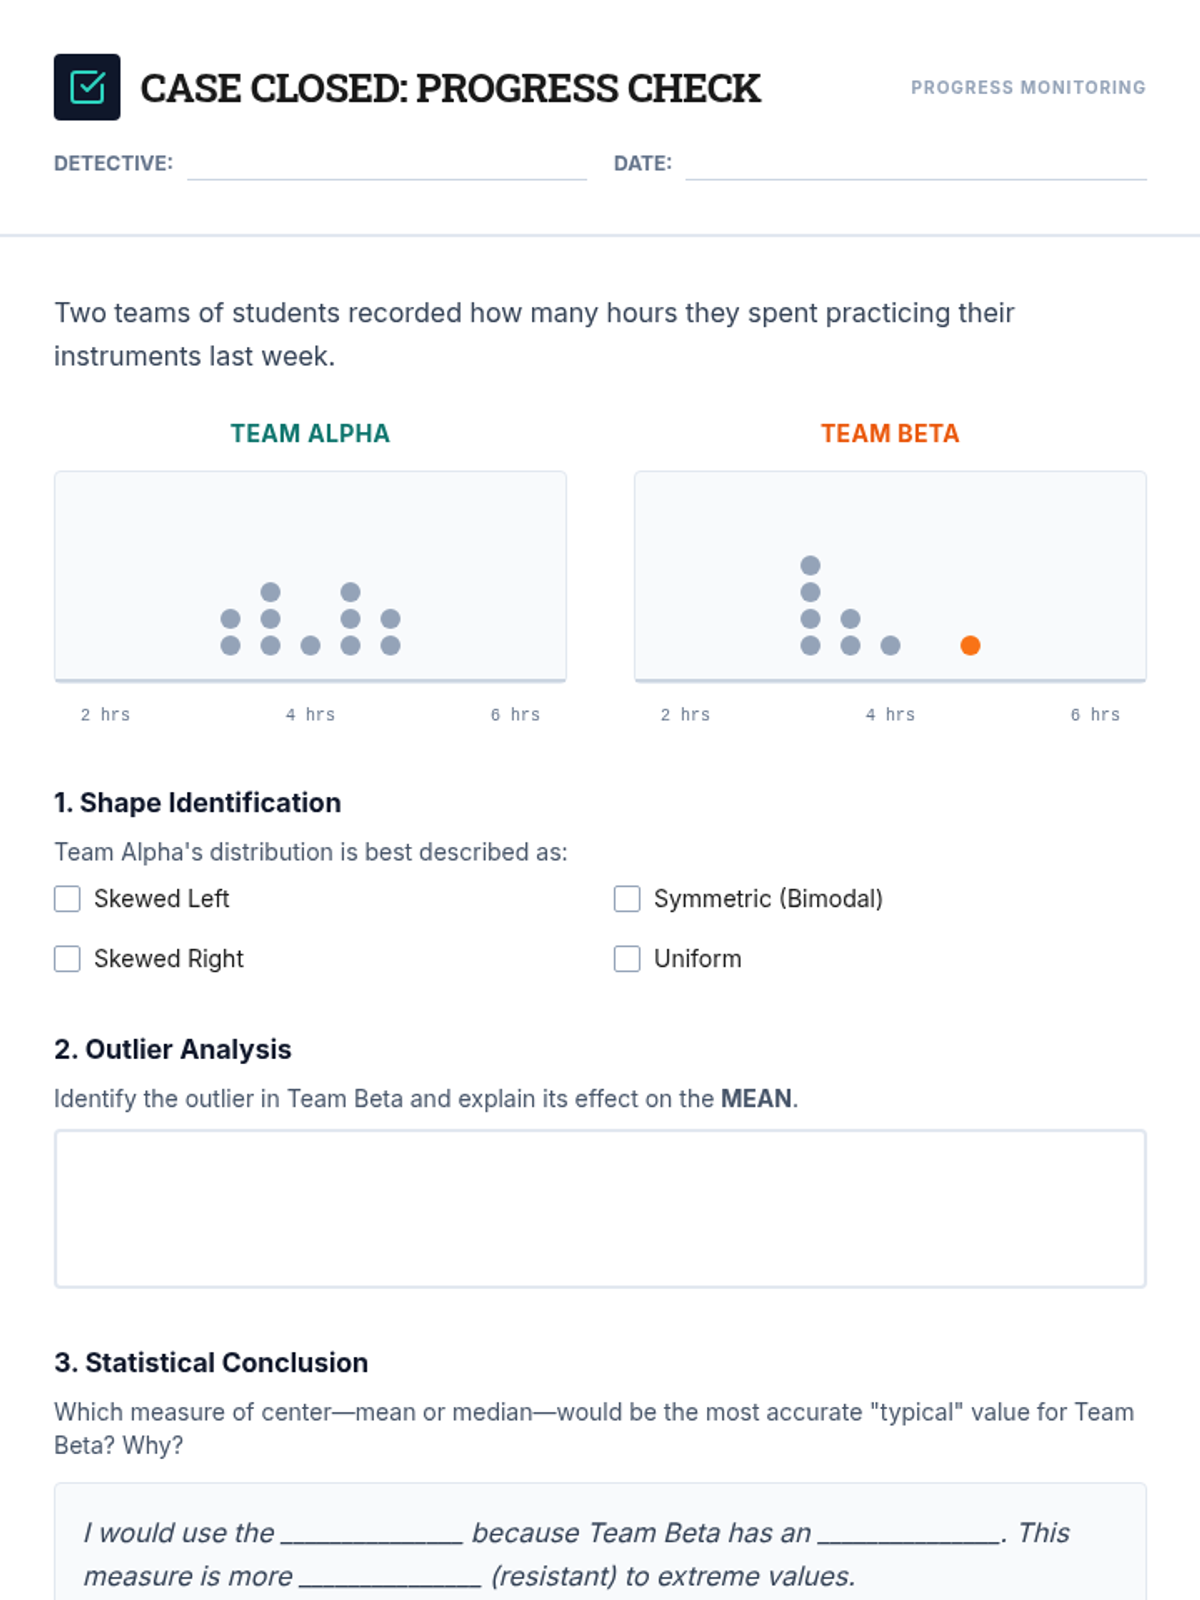Select the Symmetric (Bimodal) checkbox
This screenshot has width=1200, height=1600.
coord(627,899)
